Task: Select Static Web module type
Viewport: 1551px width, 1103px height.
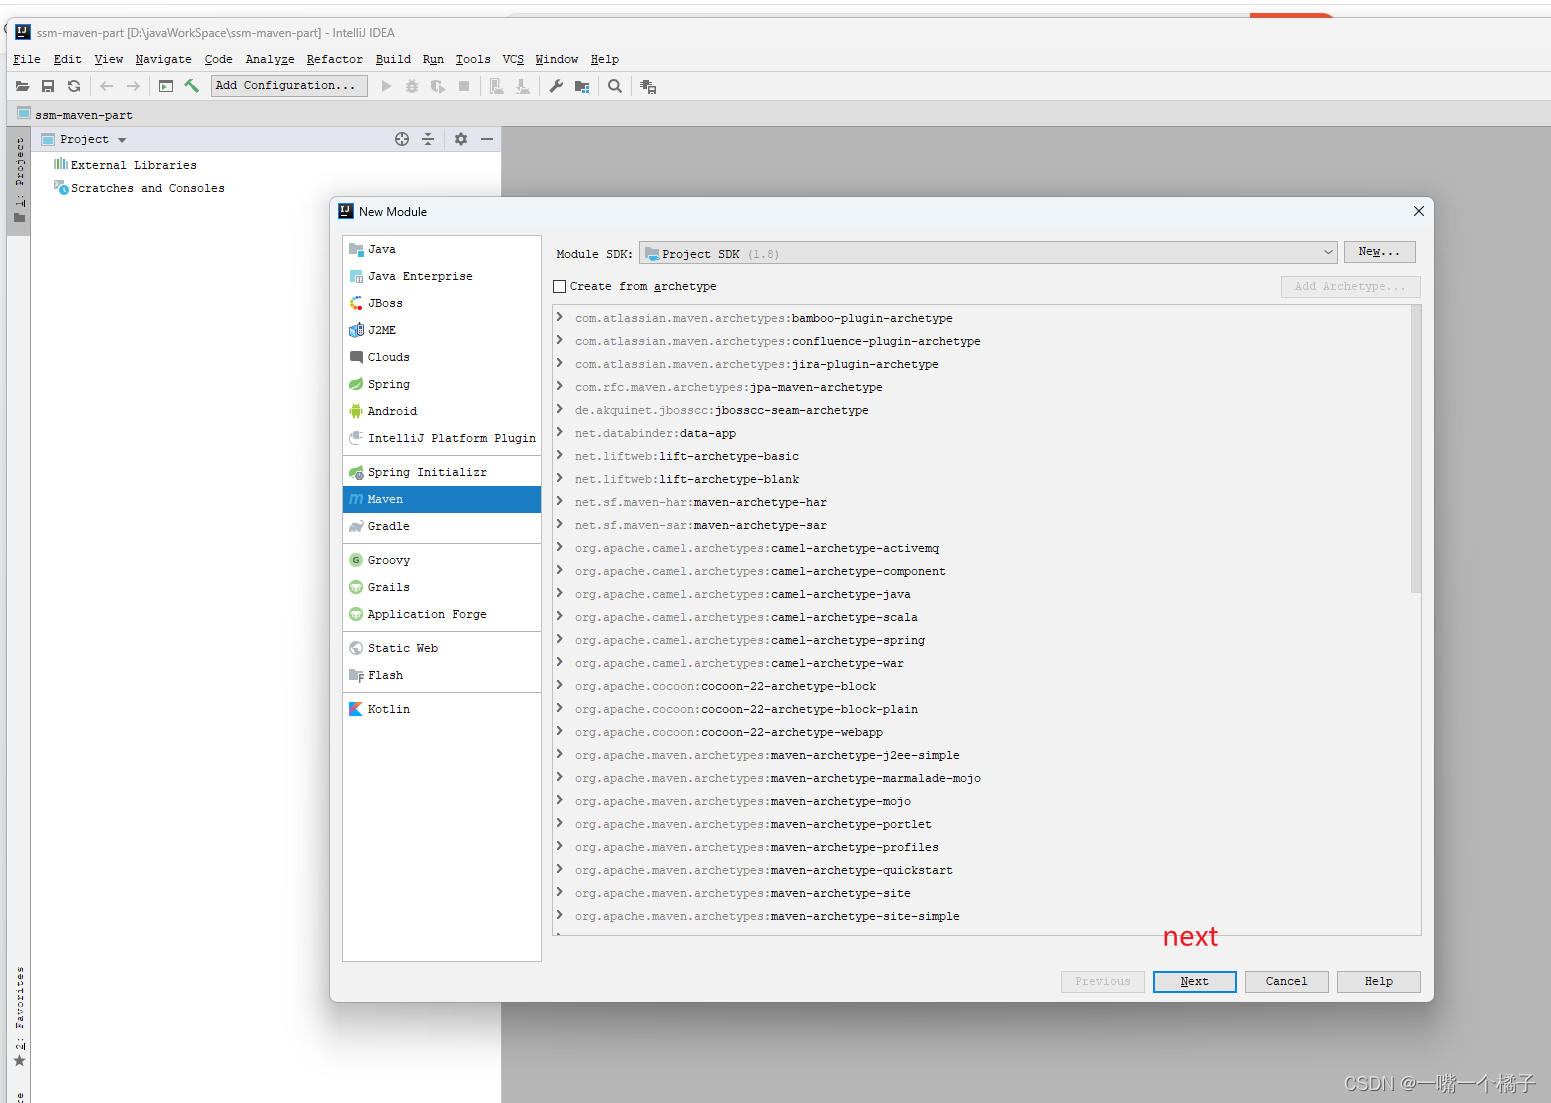Action: [441, 648]
